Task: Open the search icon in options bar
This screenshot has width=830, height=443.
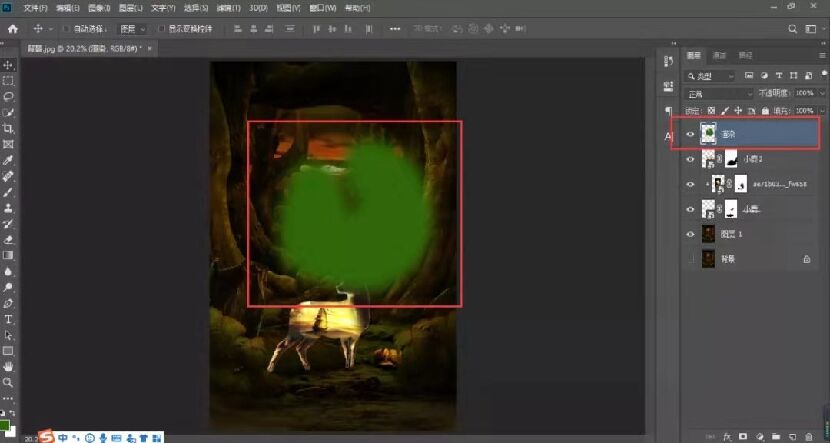Action: (x=792, y=29)
